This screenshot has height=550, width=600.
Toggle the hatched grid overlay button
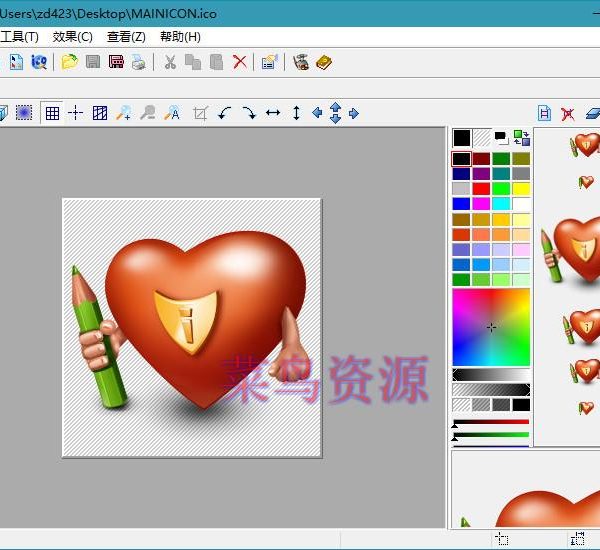(x=100, y=113)
